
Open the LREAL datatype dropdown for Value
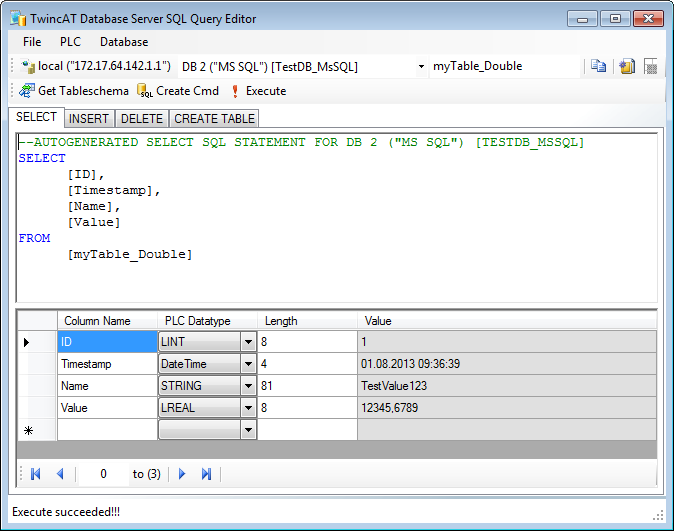[x=248, y=408]
